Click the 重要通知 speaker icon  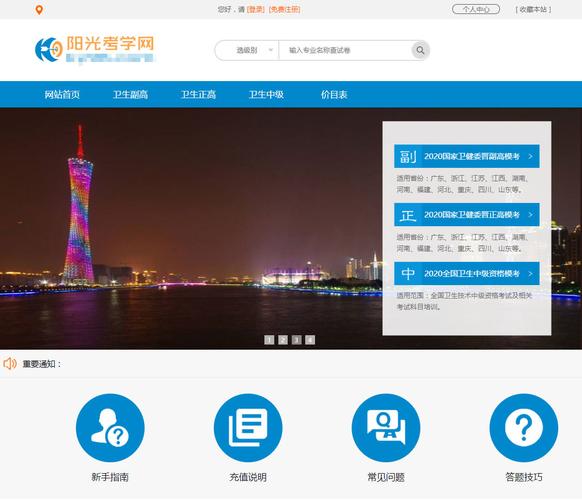pyautogui.click(x=10, y=363)
